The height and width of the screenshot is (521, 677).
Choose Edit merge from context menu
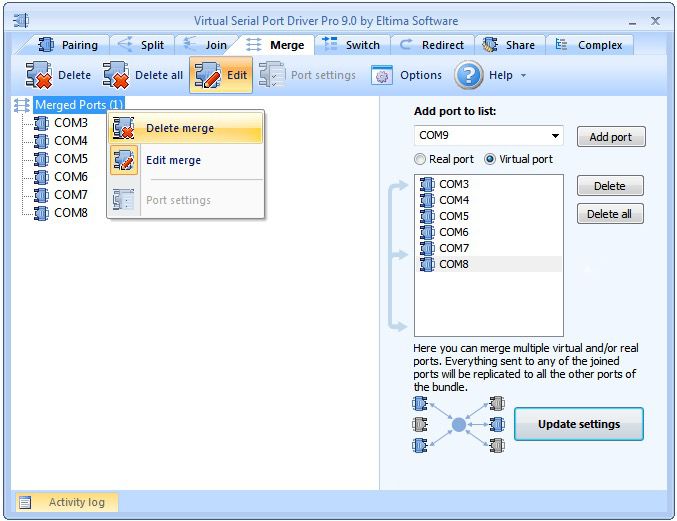pyautogui.click(x=185, y=160)
